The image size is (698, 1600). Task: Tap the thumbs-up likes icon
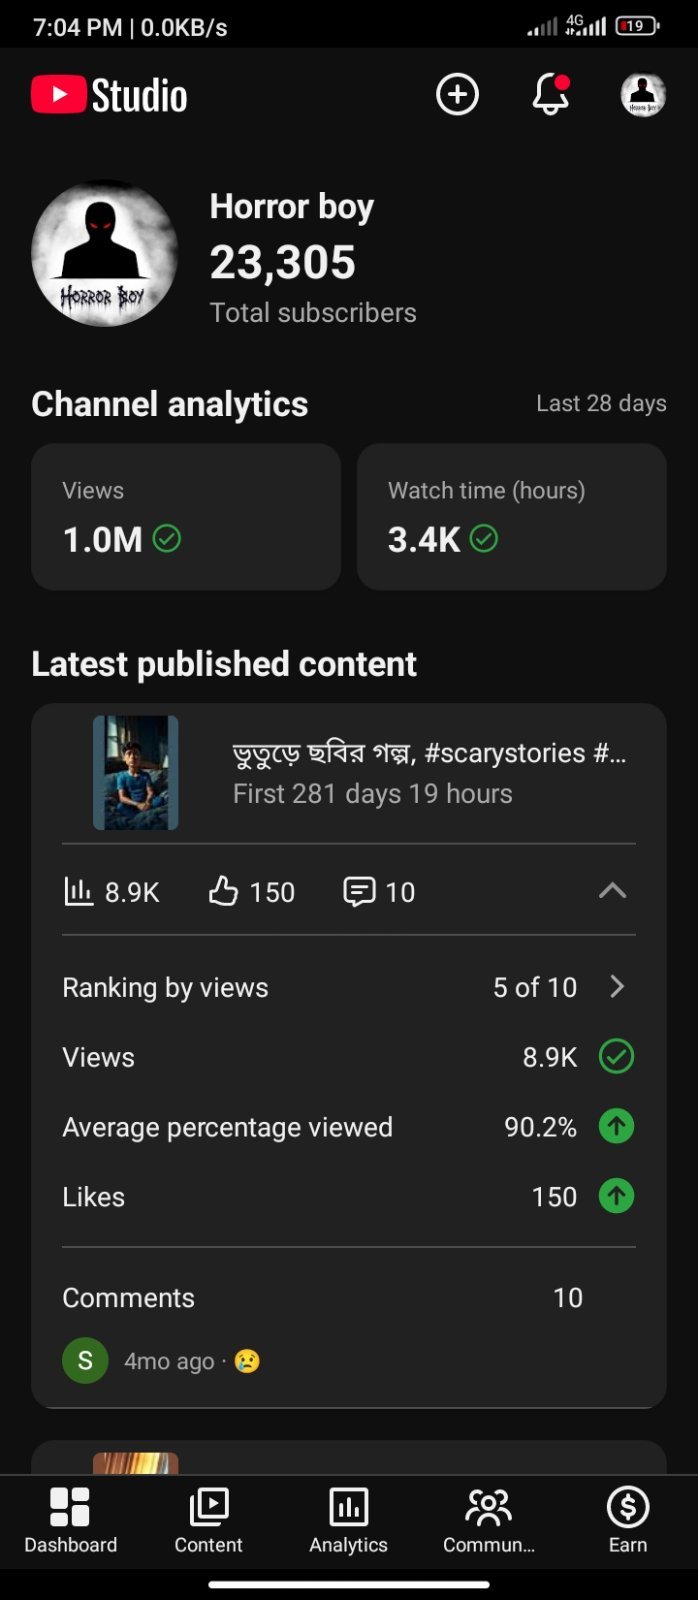click(x=223, y=891)
